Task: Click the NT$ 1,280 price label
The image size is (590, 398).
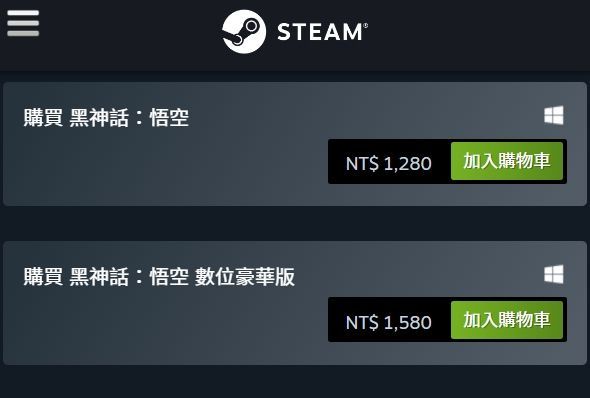Action: [389, 164]
